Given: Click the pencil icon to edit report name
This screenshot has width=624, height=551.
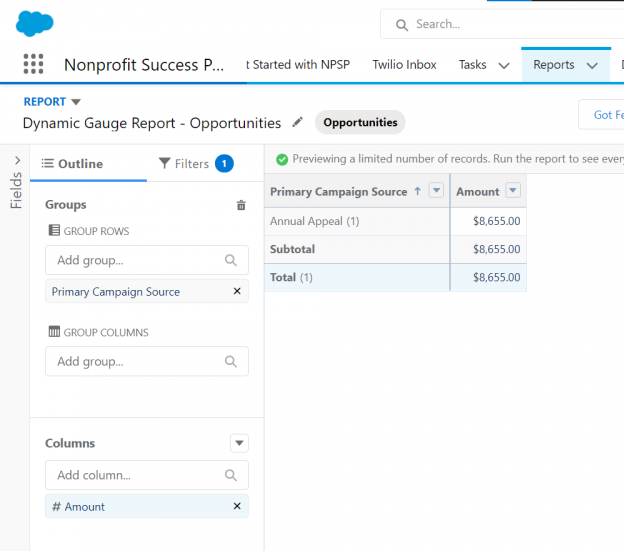Looking at the screenshot, I should 297,122.
